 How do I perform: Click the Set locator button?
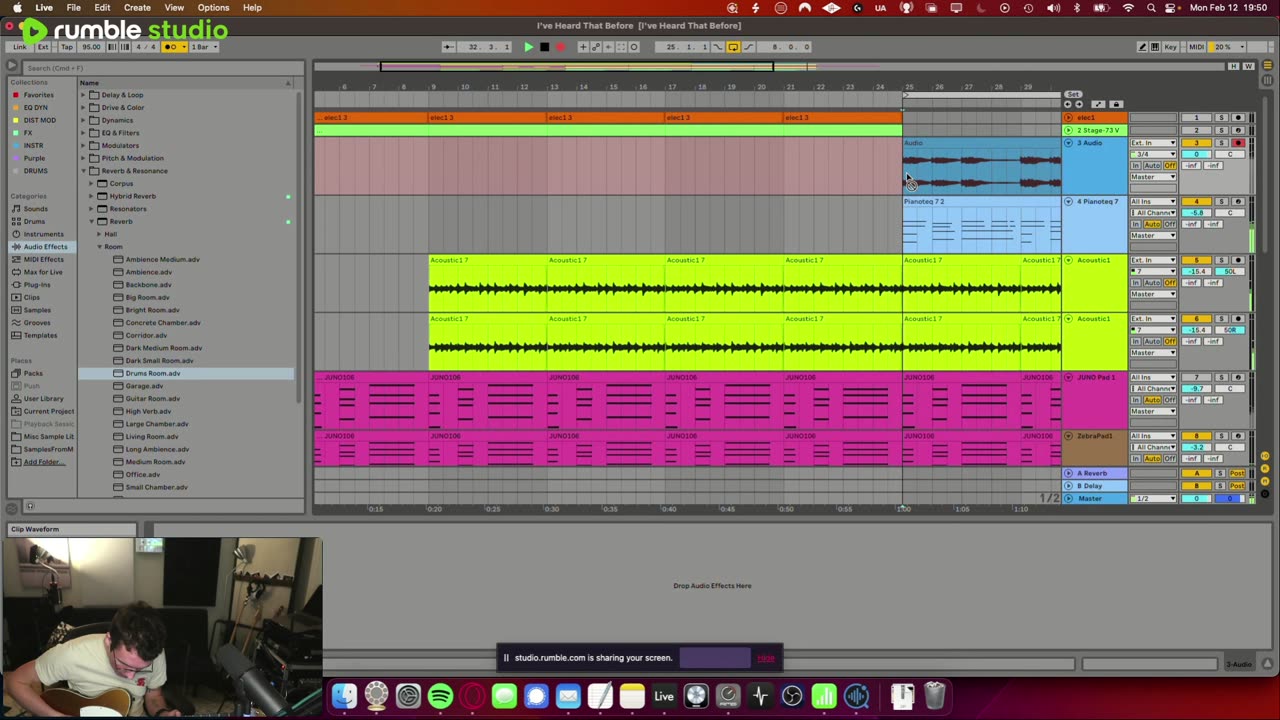(1073, 94)
